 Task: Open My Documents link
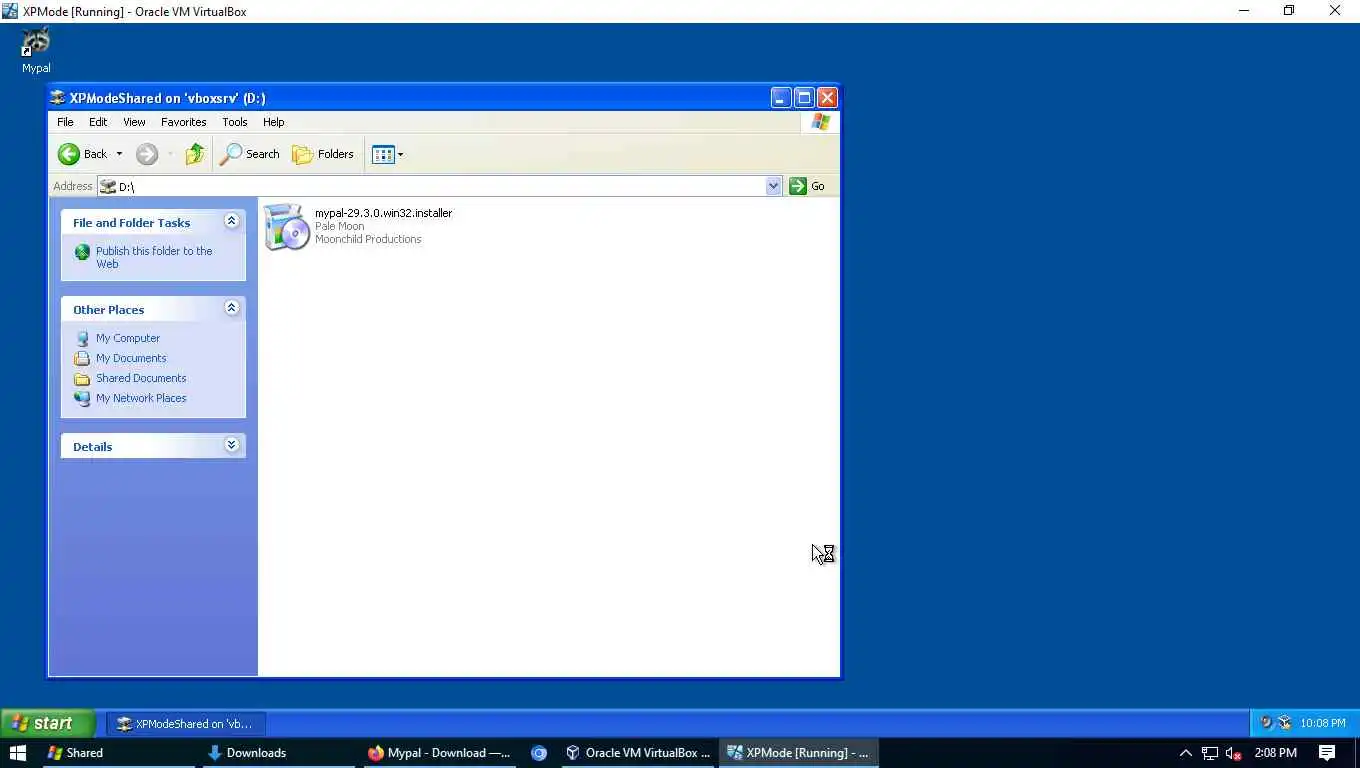(131, 358)
